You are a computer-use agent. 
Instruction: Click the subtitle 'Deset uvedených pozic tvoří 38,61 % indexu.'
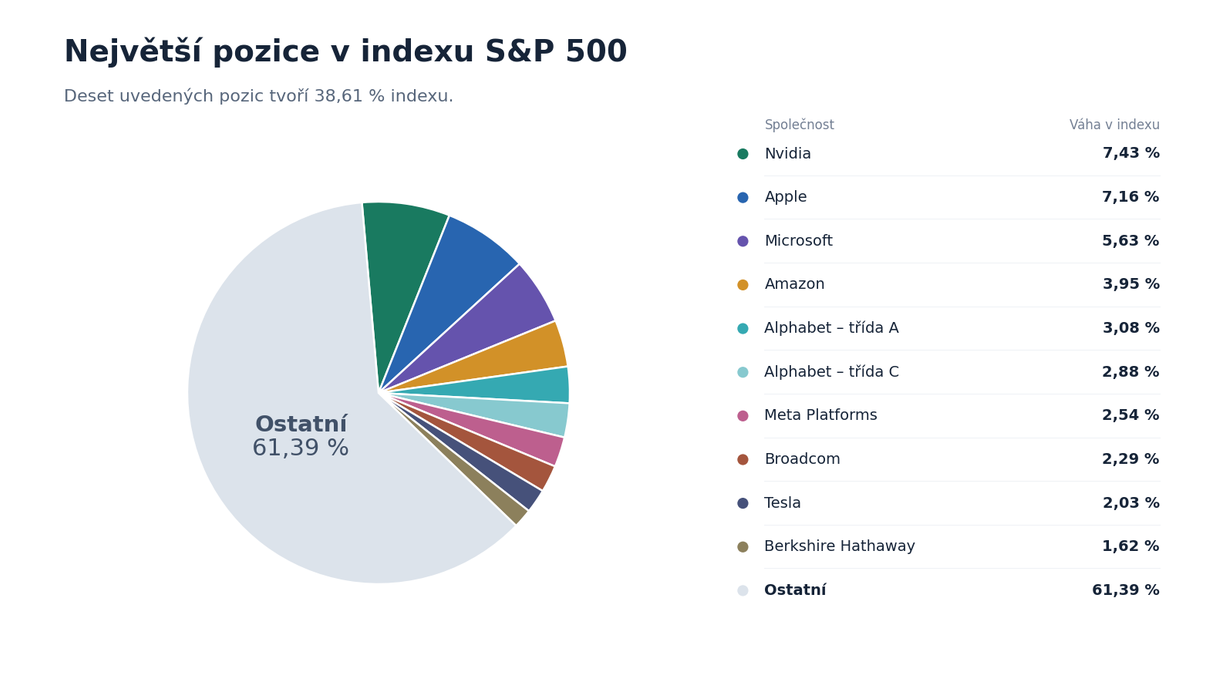click(258, 96)
